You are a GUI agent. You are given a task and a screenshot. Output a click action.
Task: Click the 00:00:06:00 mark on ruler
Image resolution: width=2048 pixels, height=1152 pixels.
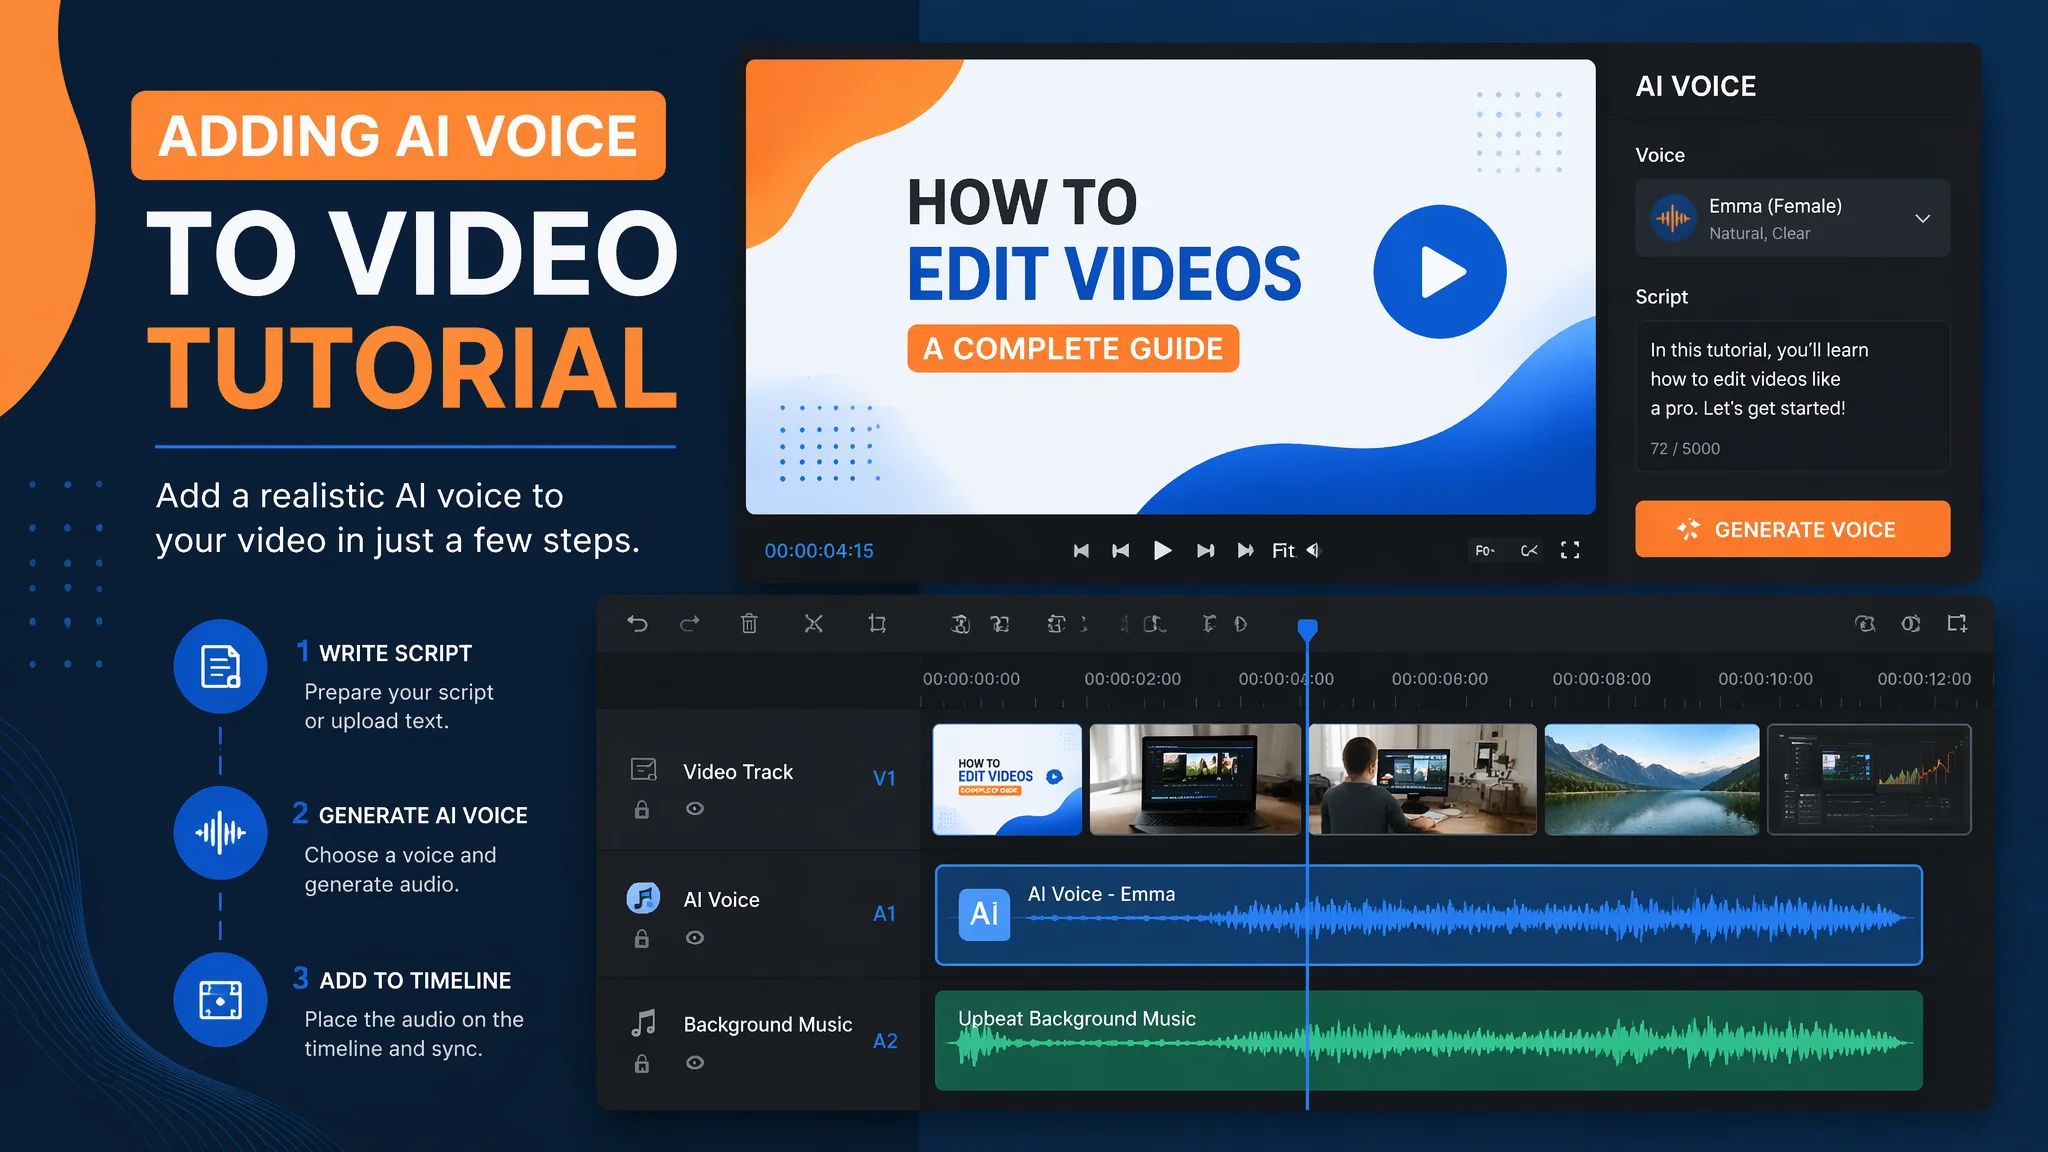click(1439, 679)
